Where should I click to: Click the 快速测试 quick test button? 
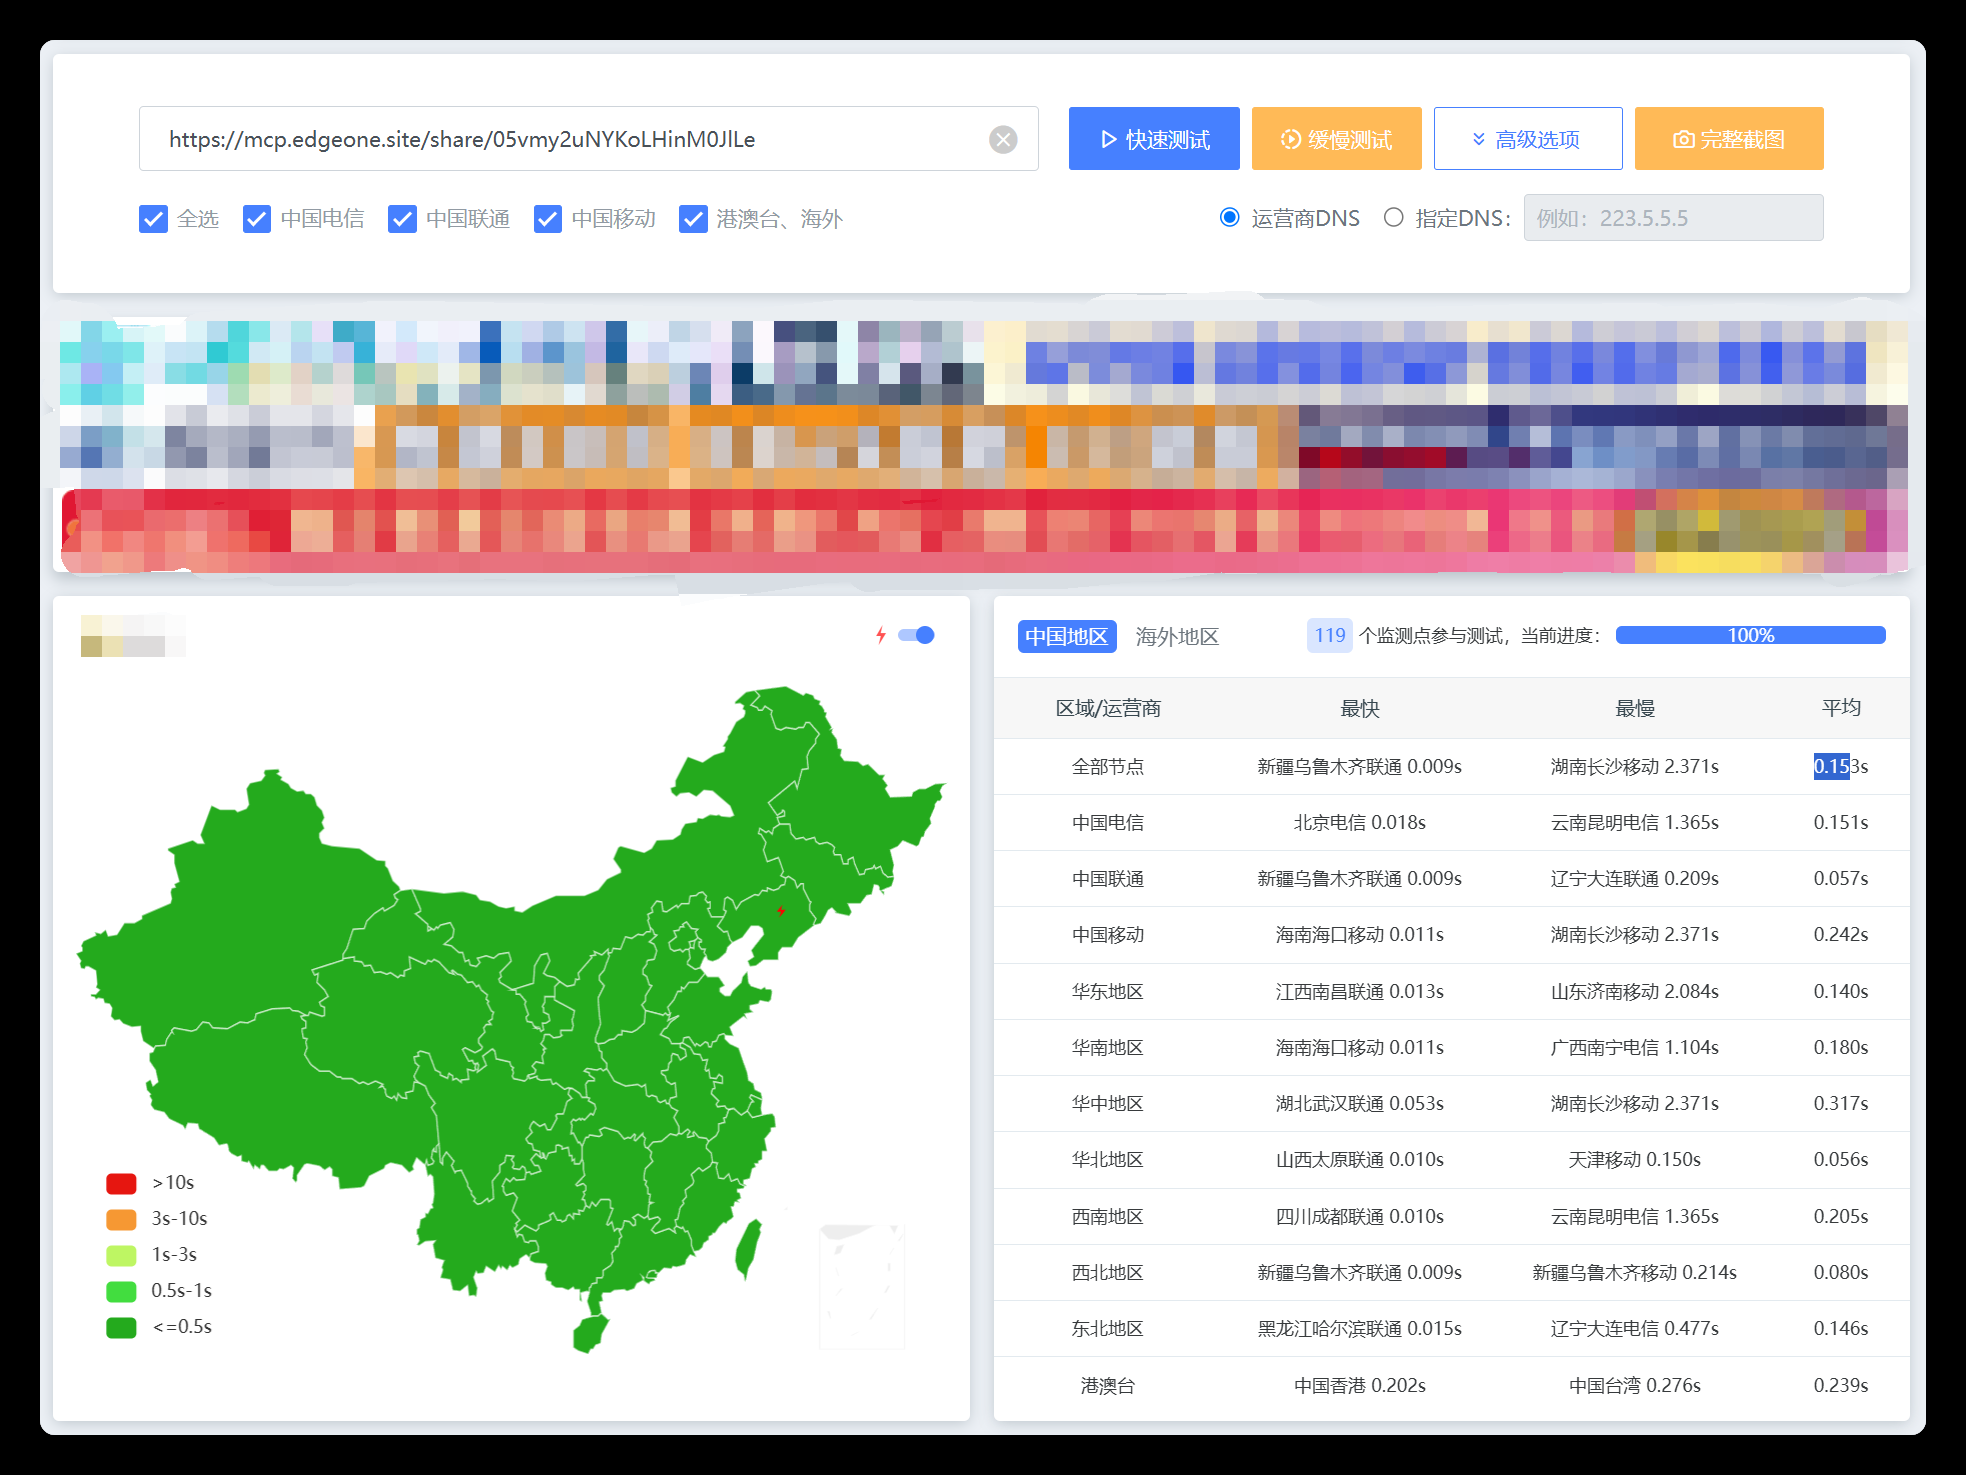pyautogui.click(x=1154, y=139)
